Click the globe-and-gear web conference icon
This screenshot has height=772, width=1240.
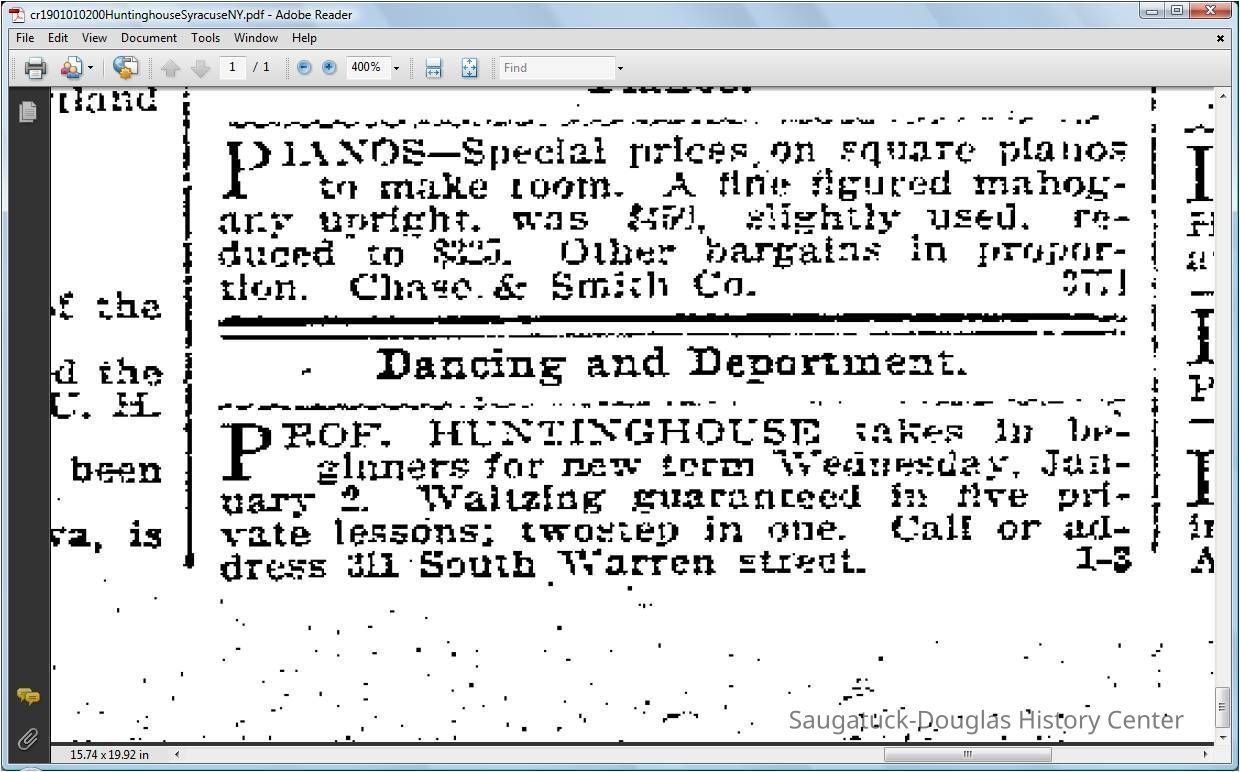click(x=125, y=68)
